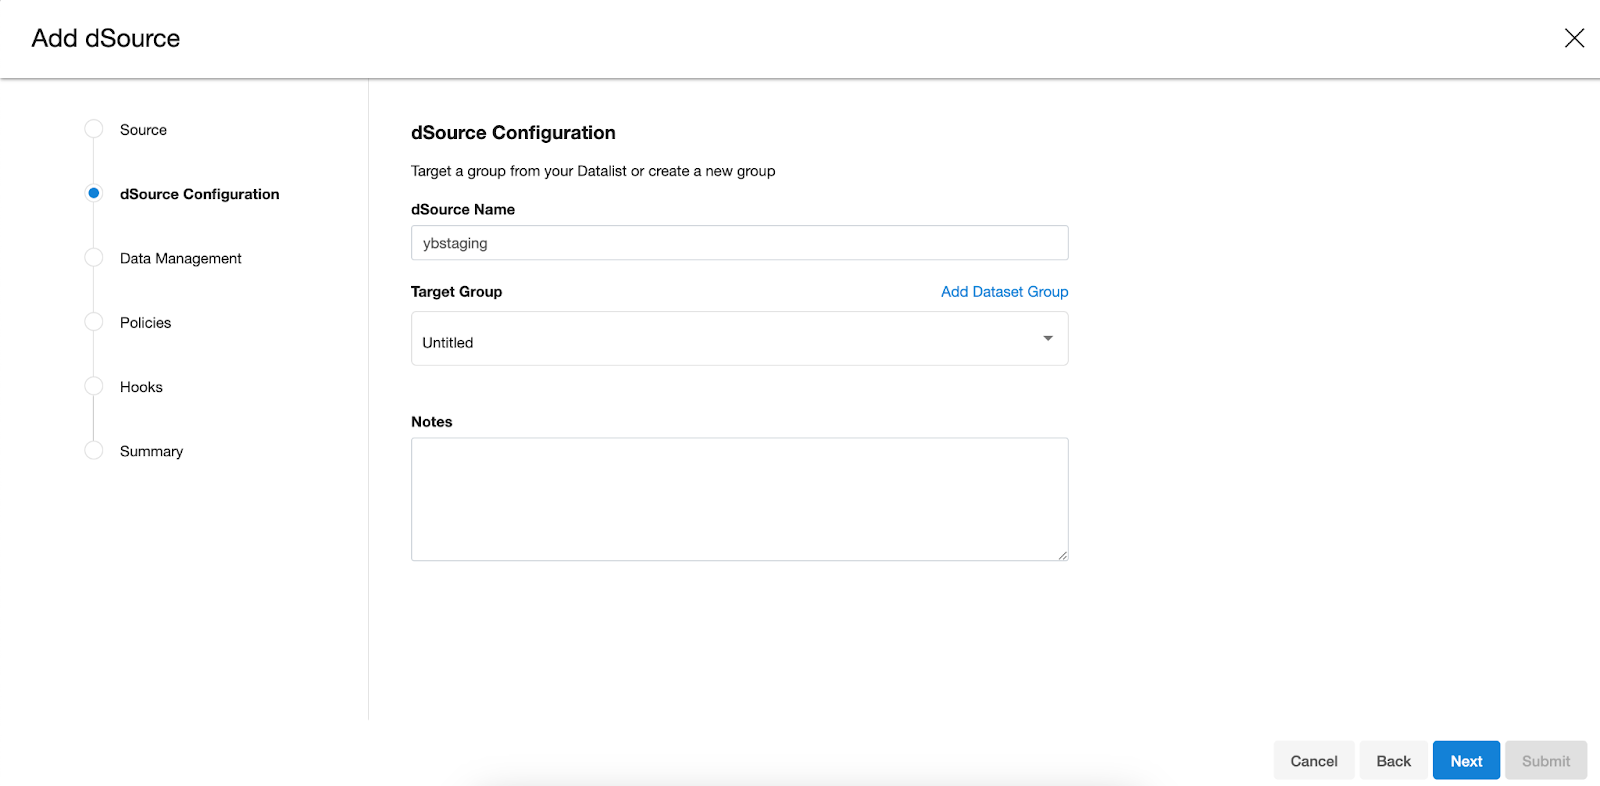Click the active dSource Configuration step circle
Screen dimensions: 1600x786
[x=94, y=193]
